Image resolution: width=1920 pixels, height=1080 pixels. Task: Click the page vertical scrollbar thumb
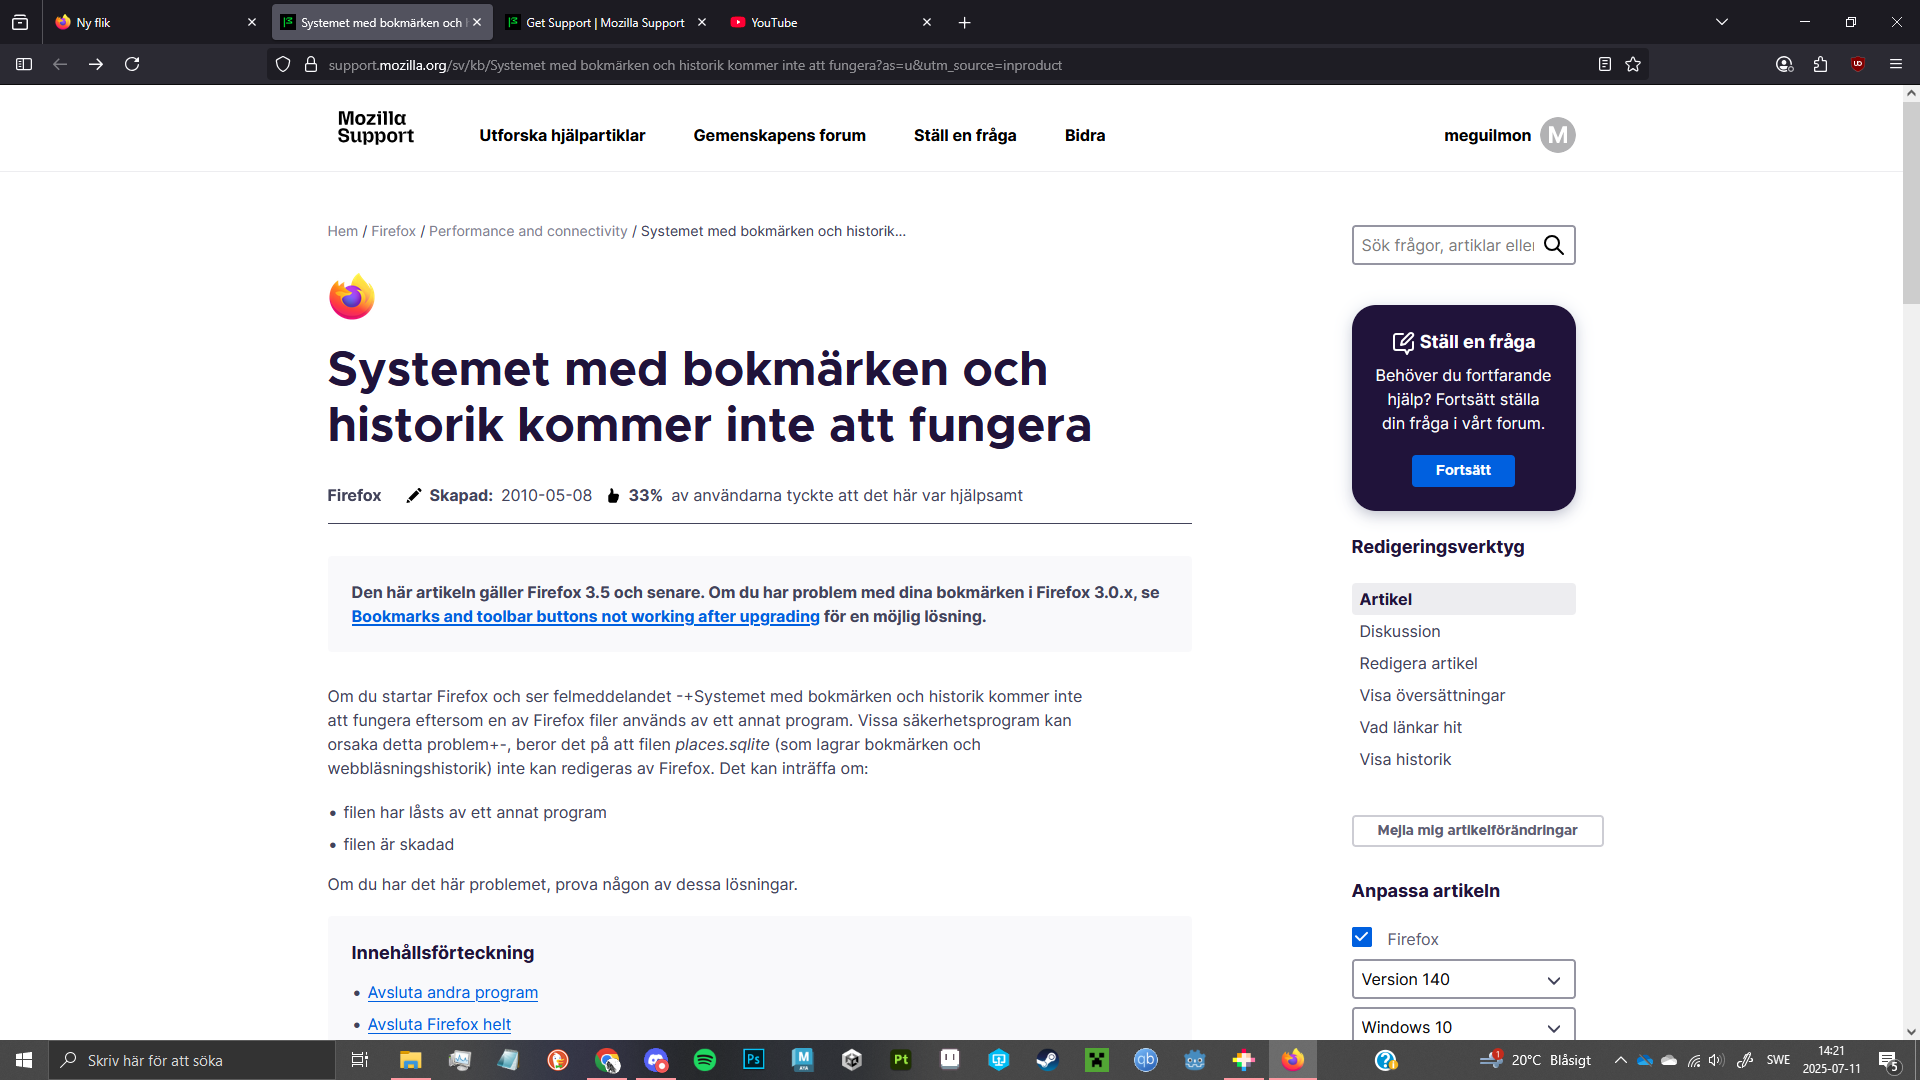tap(1911, 202)
